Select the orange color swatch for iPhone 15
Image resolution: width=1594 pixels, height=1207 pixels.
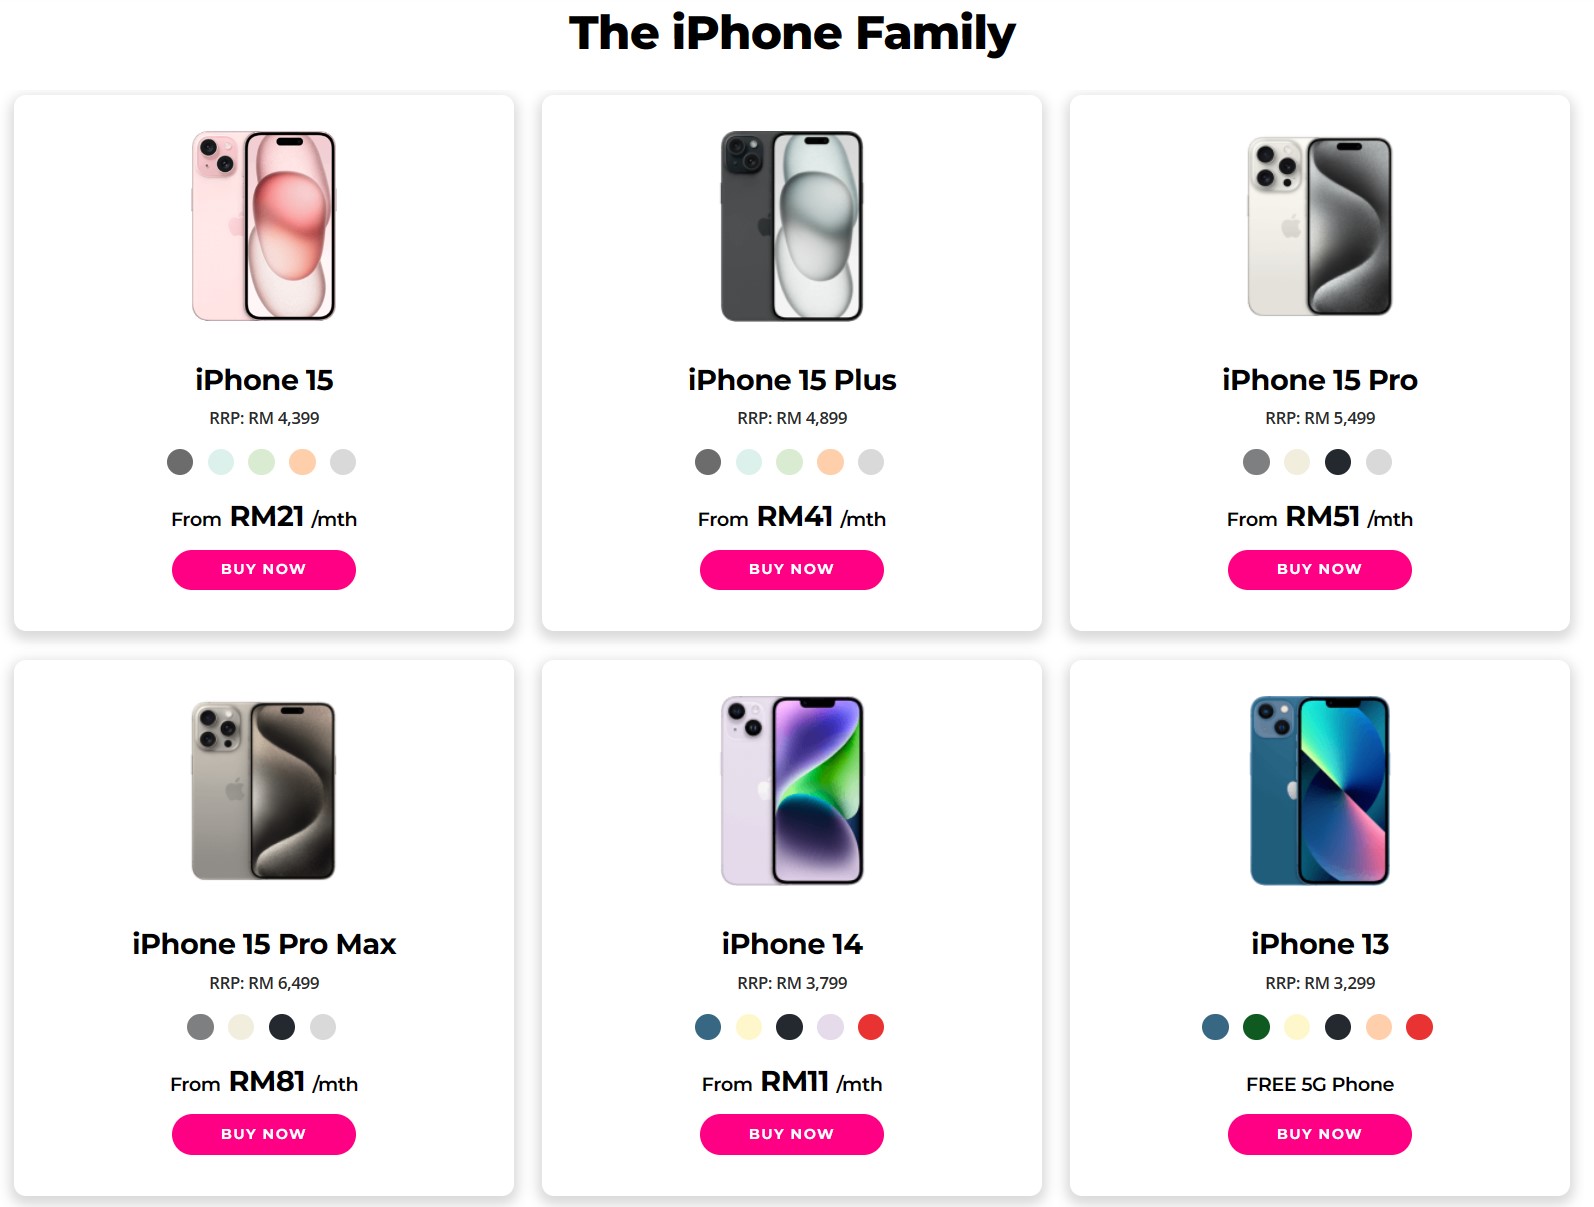tap(302, 462)
